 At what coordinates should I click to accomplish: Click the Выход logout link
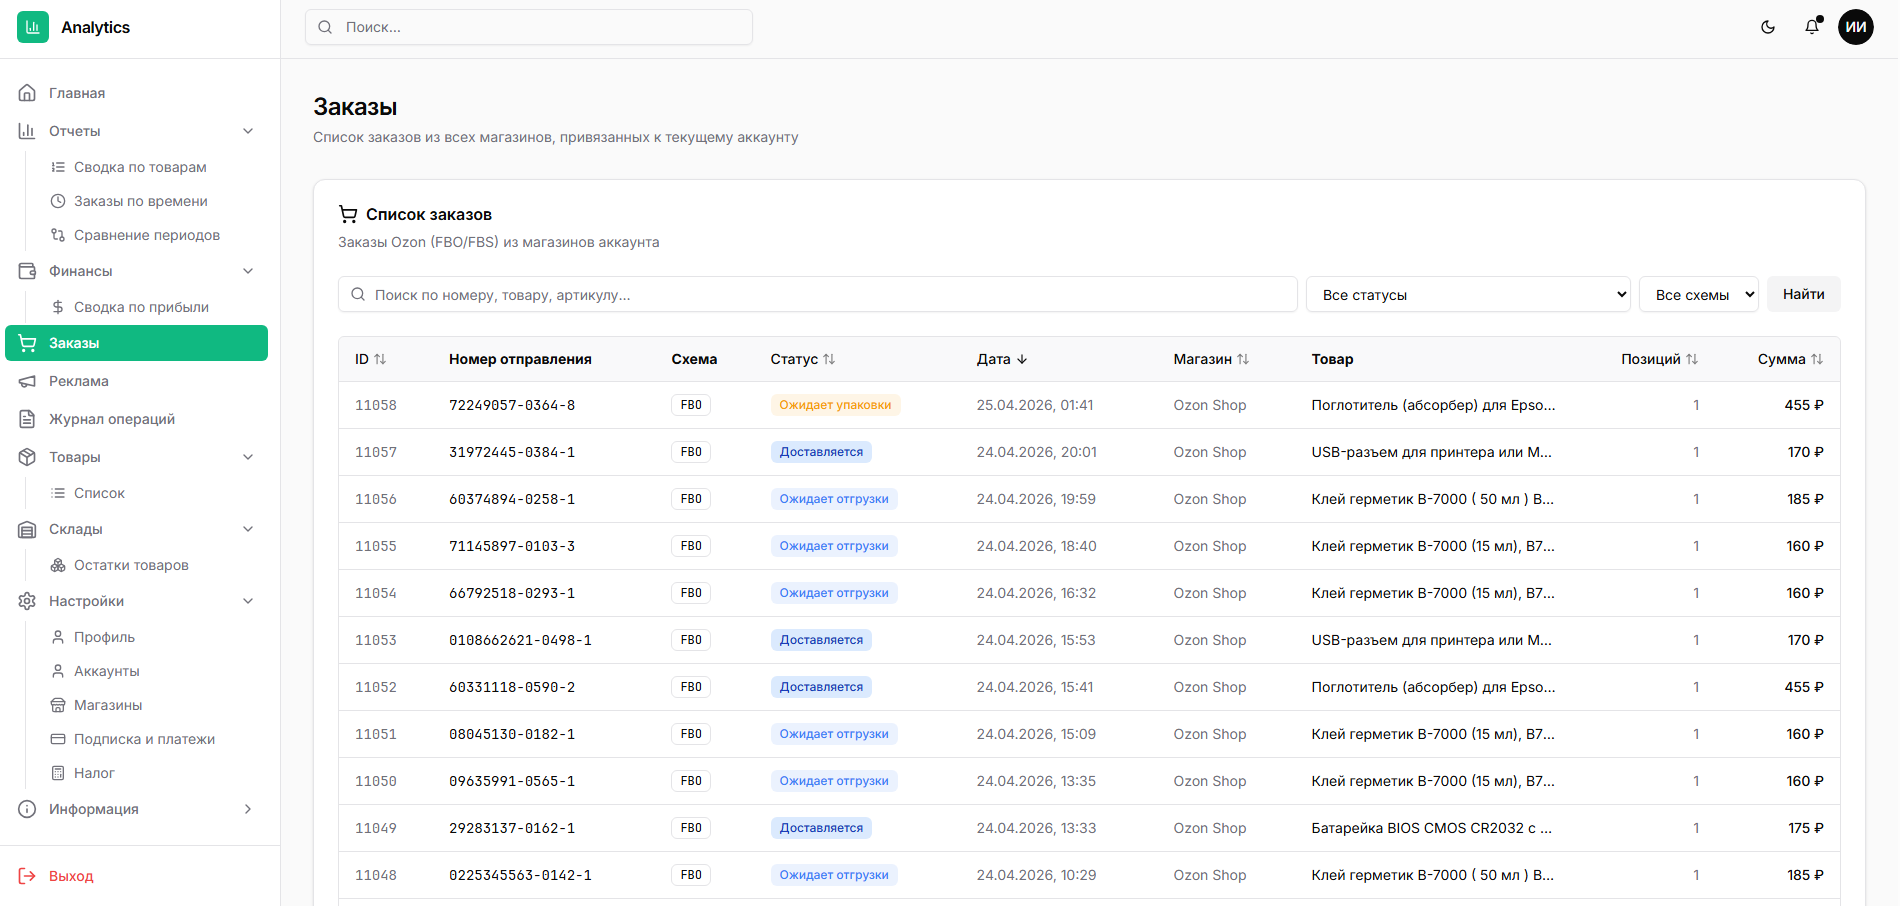tap(71, 876)
